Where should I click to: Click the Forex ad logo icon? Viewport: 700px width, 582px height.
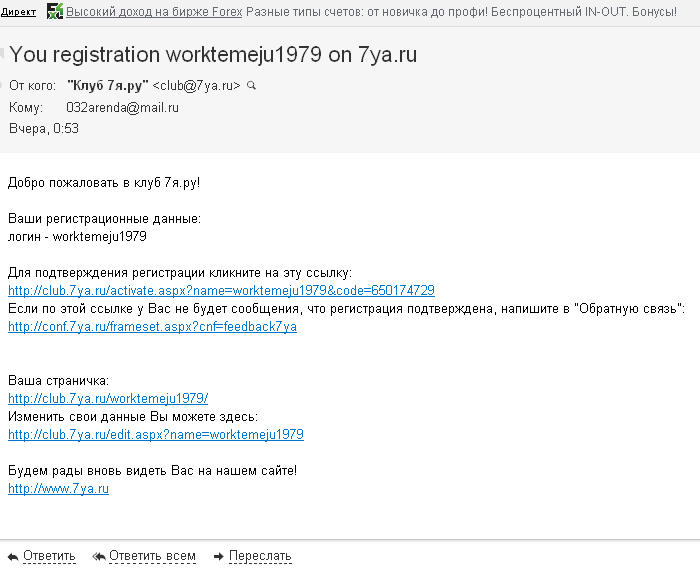point(54,12)
